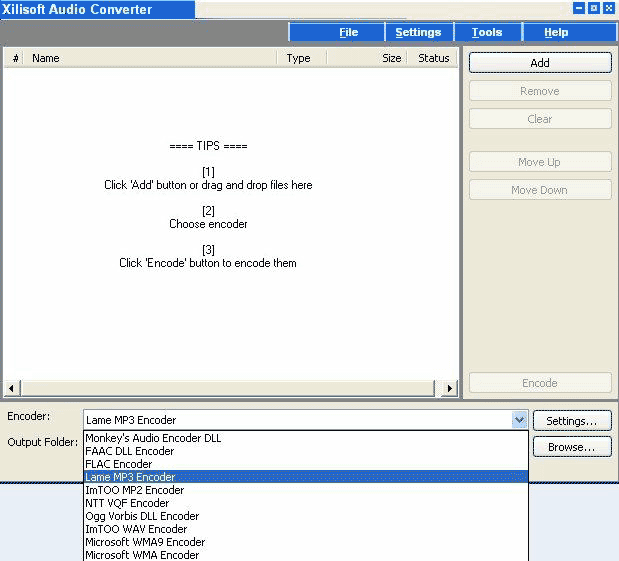Screen dimensions: 619x561
Task: Choose NTT VQF Encoder option
Action: click(x=127, y=503)
